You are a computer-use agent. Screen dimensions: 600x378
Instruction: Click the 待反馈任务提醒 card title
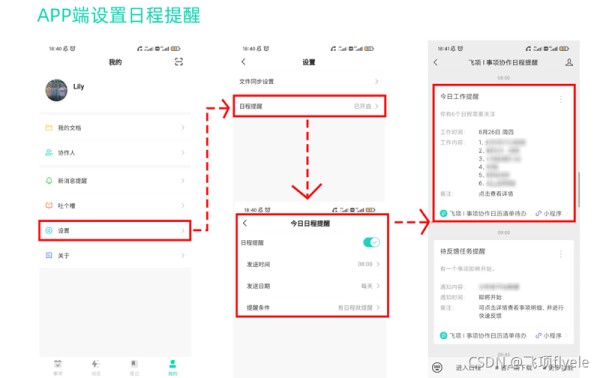(x=463, y=251)
